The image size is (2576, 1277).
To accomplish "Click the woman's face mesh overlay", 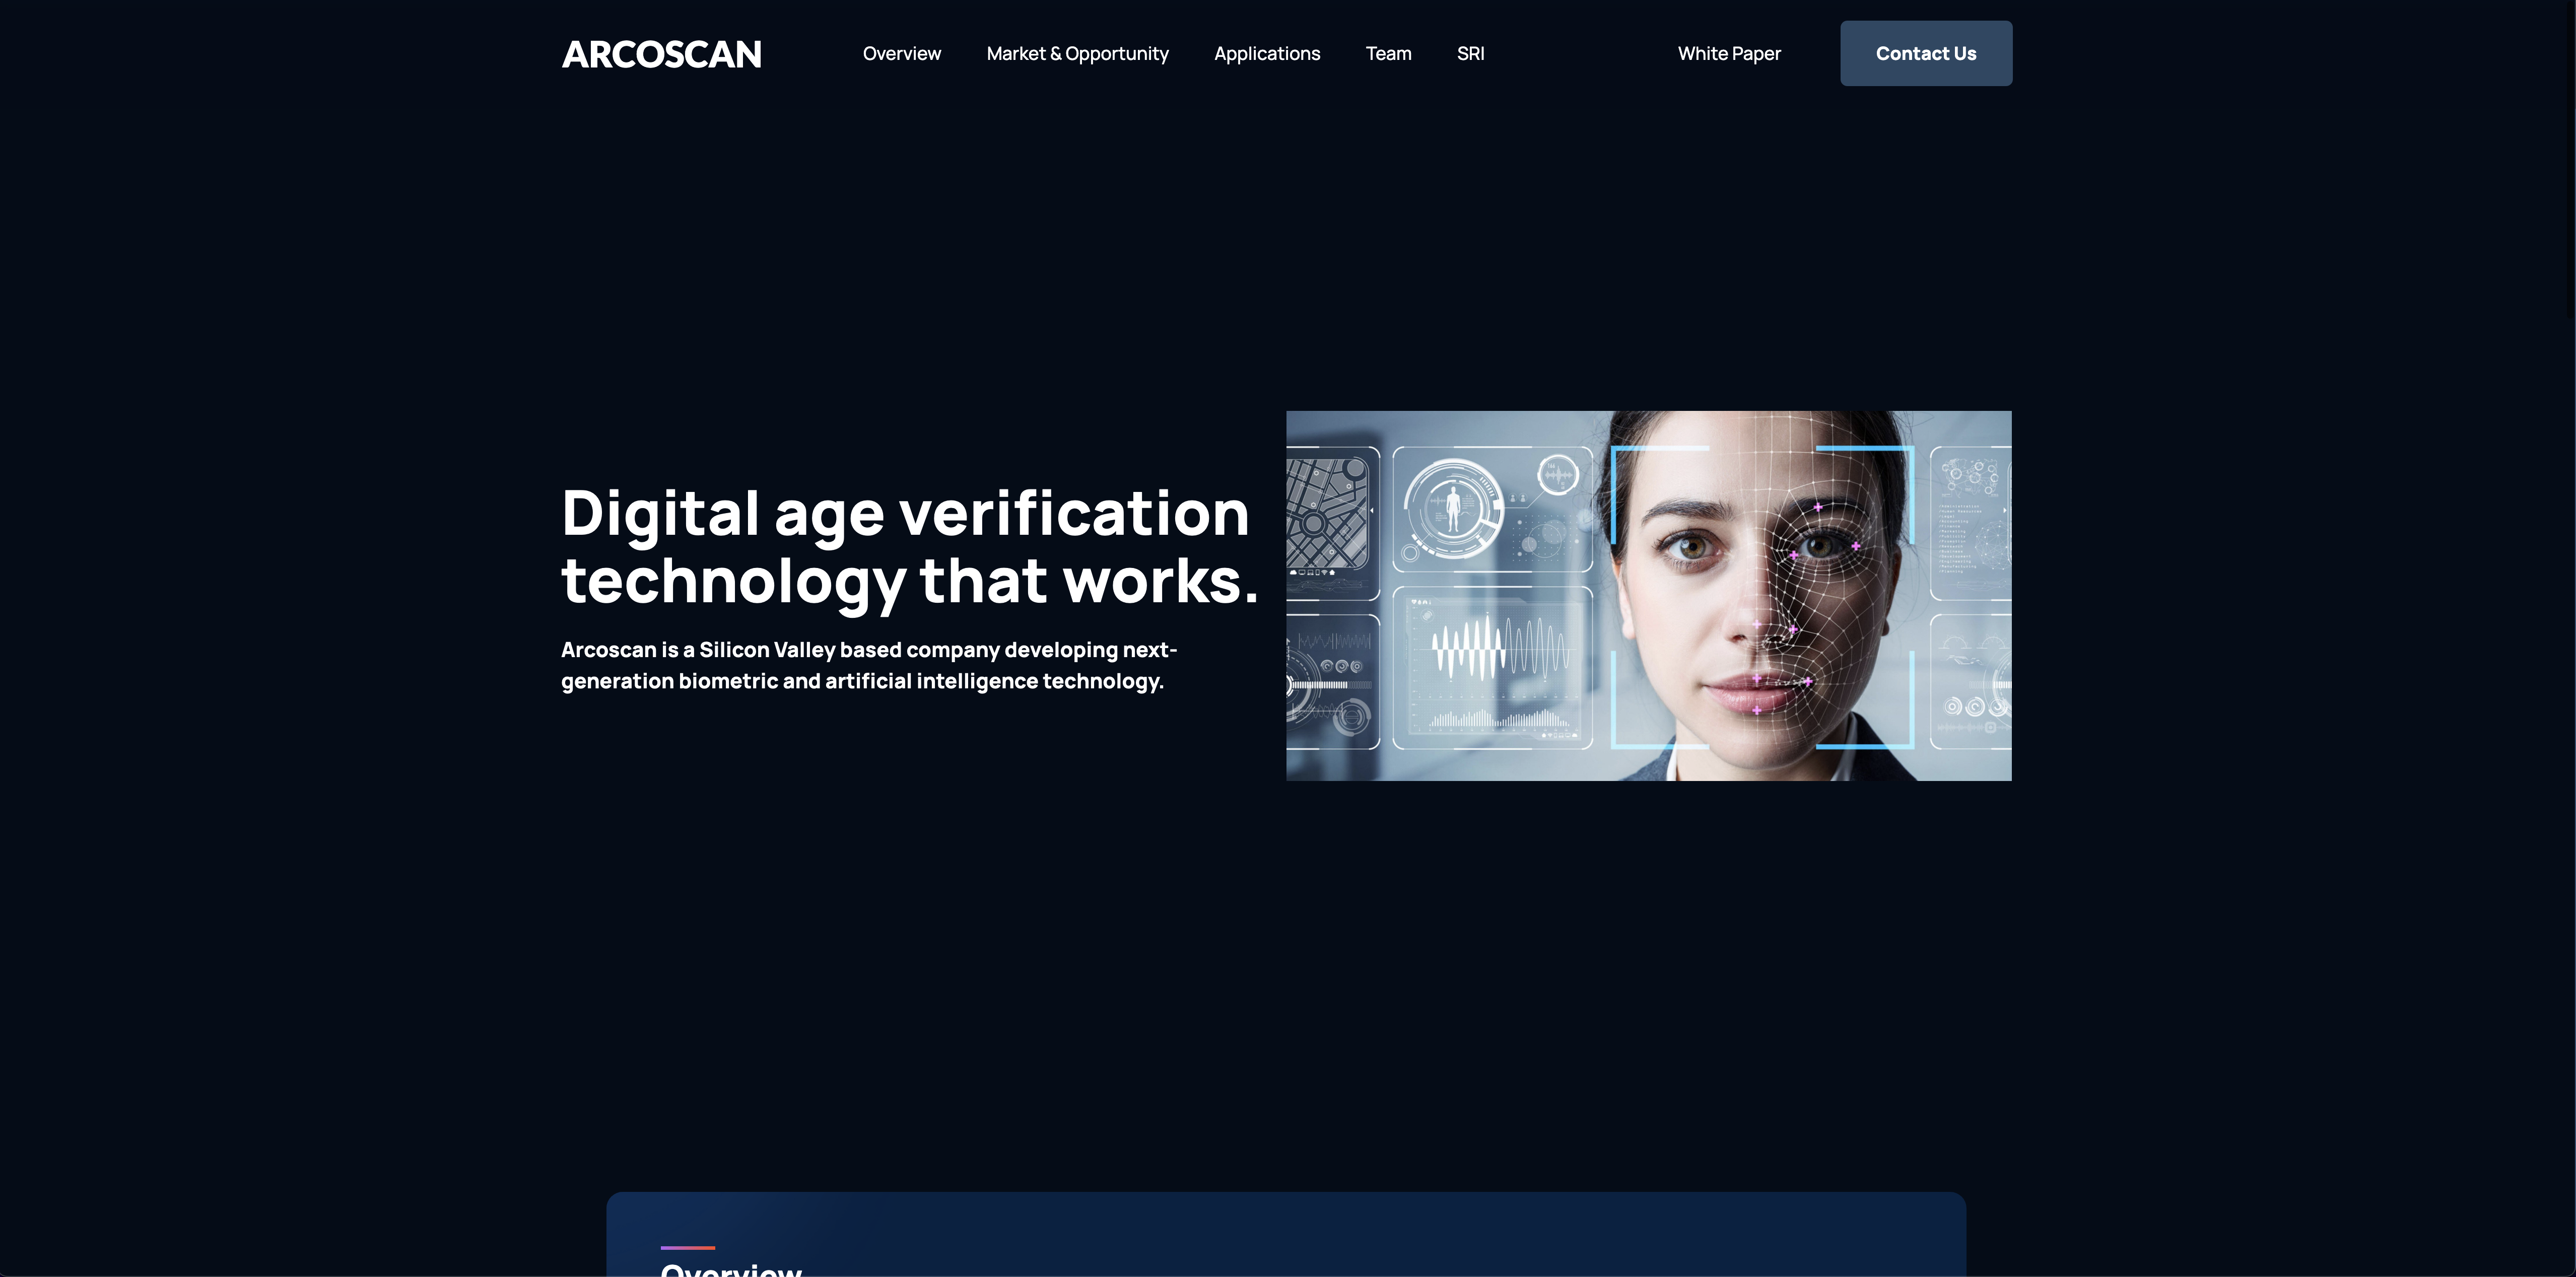I will [1815, 590].
